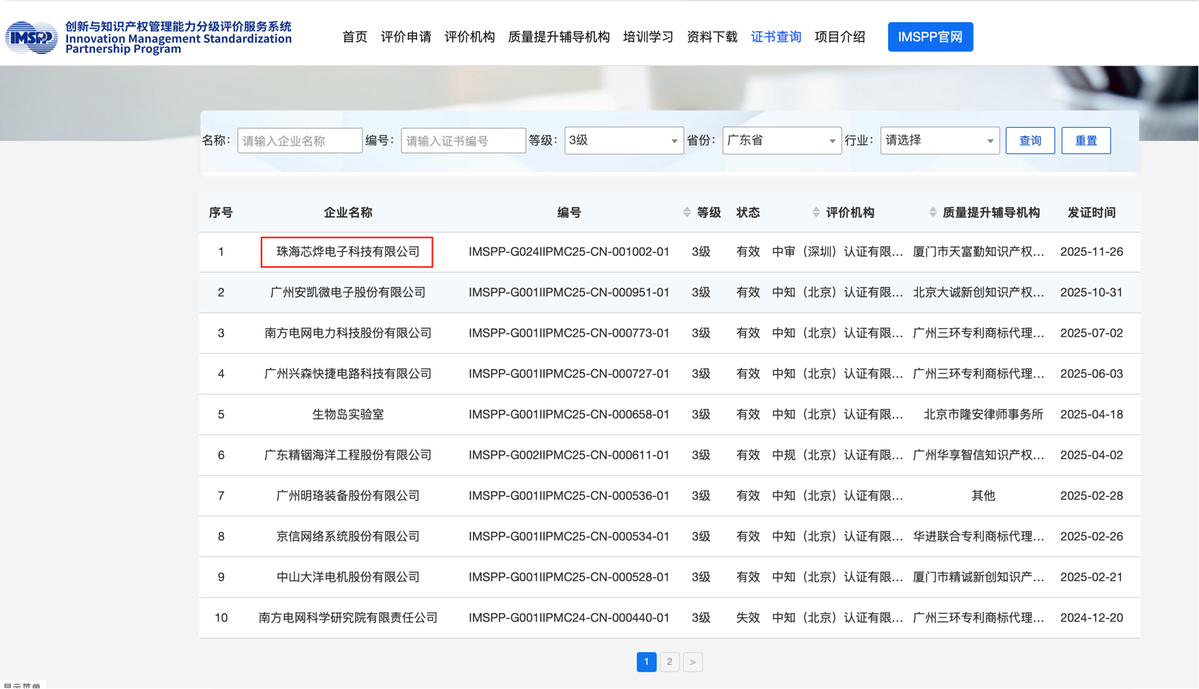This screenshot has width=1199, height=689.
Task: Select the 珠海芯烨电子科技有限公司 company cell
Action: click(x=347, y=252)
